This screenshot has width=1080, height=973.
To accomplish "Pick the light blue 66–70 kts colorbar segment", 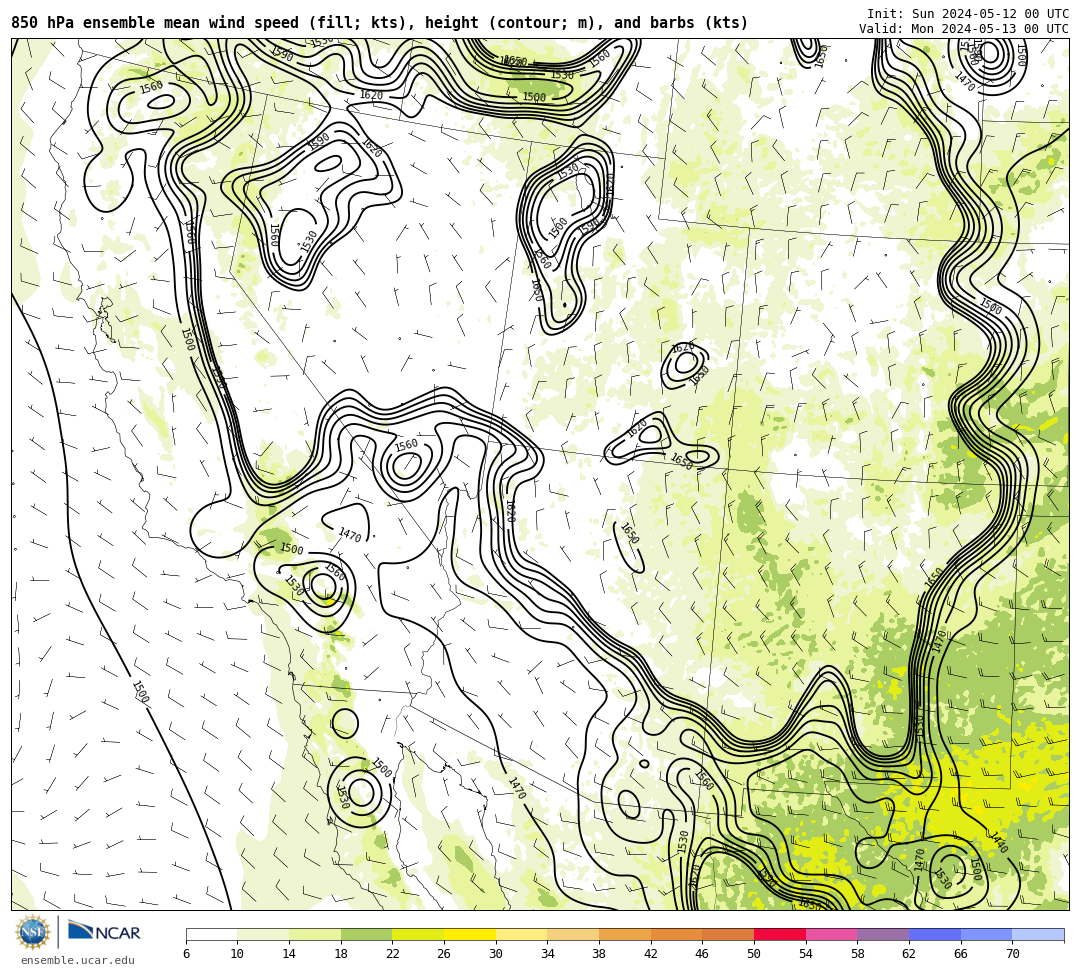I will pos(986,934).
